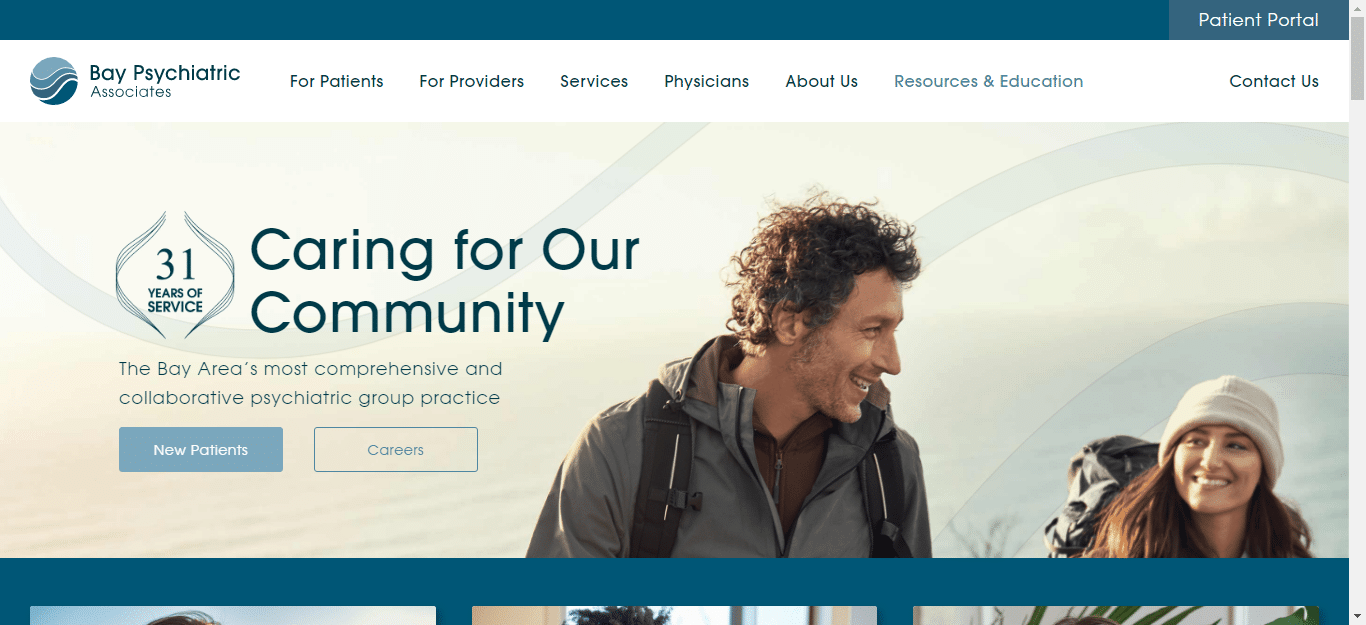Expand the Services navigation item
Image resolution: width=1366 pixels, height=625 pixels.
pos(594,81)
